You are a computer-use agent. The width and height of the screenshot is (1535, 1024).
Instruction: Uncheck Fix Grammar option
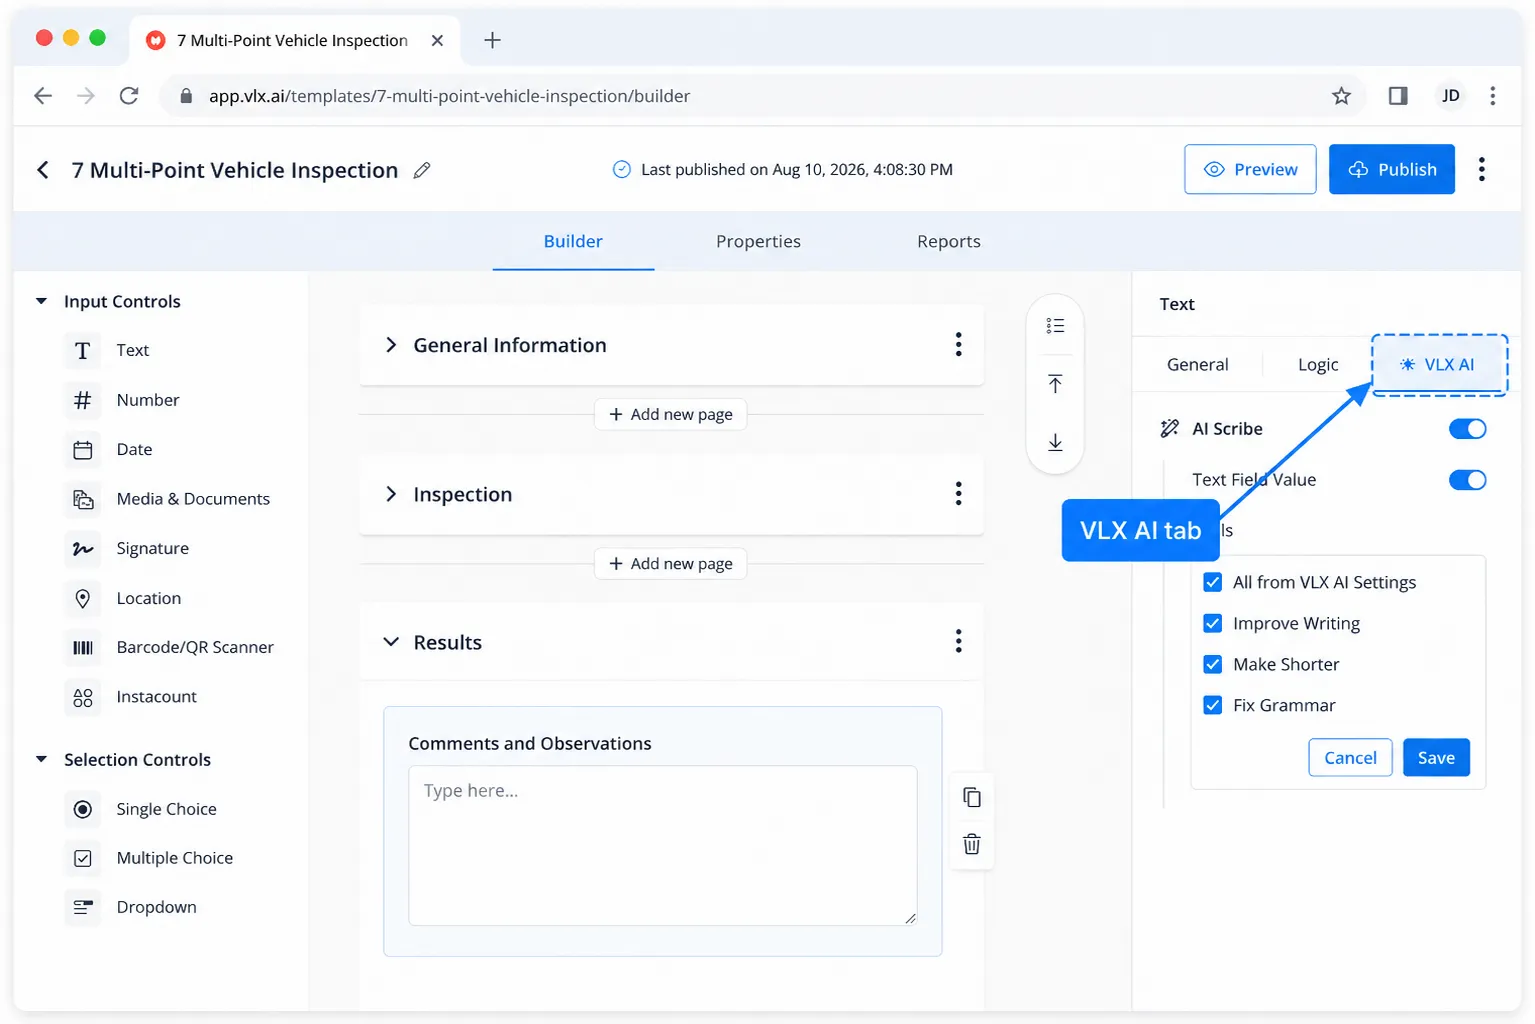point(1213,705)
